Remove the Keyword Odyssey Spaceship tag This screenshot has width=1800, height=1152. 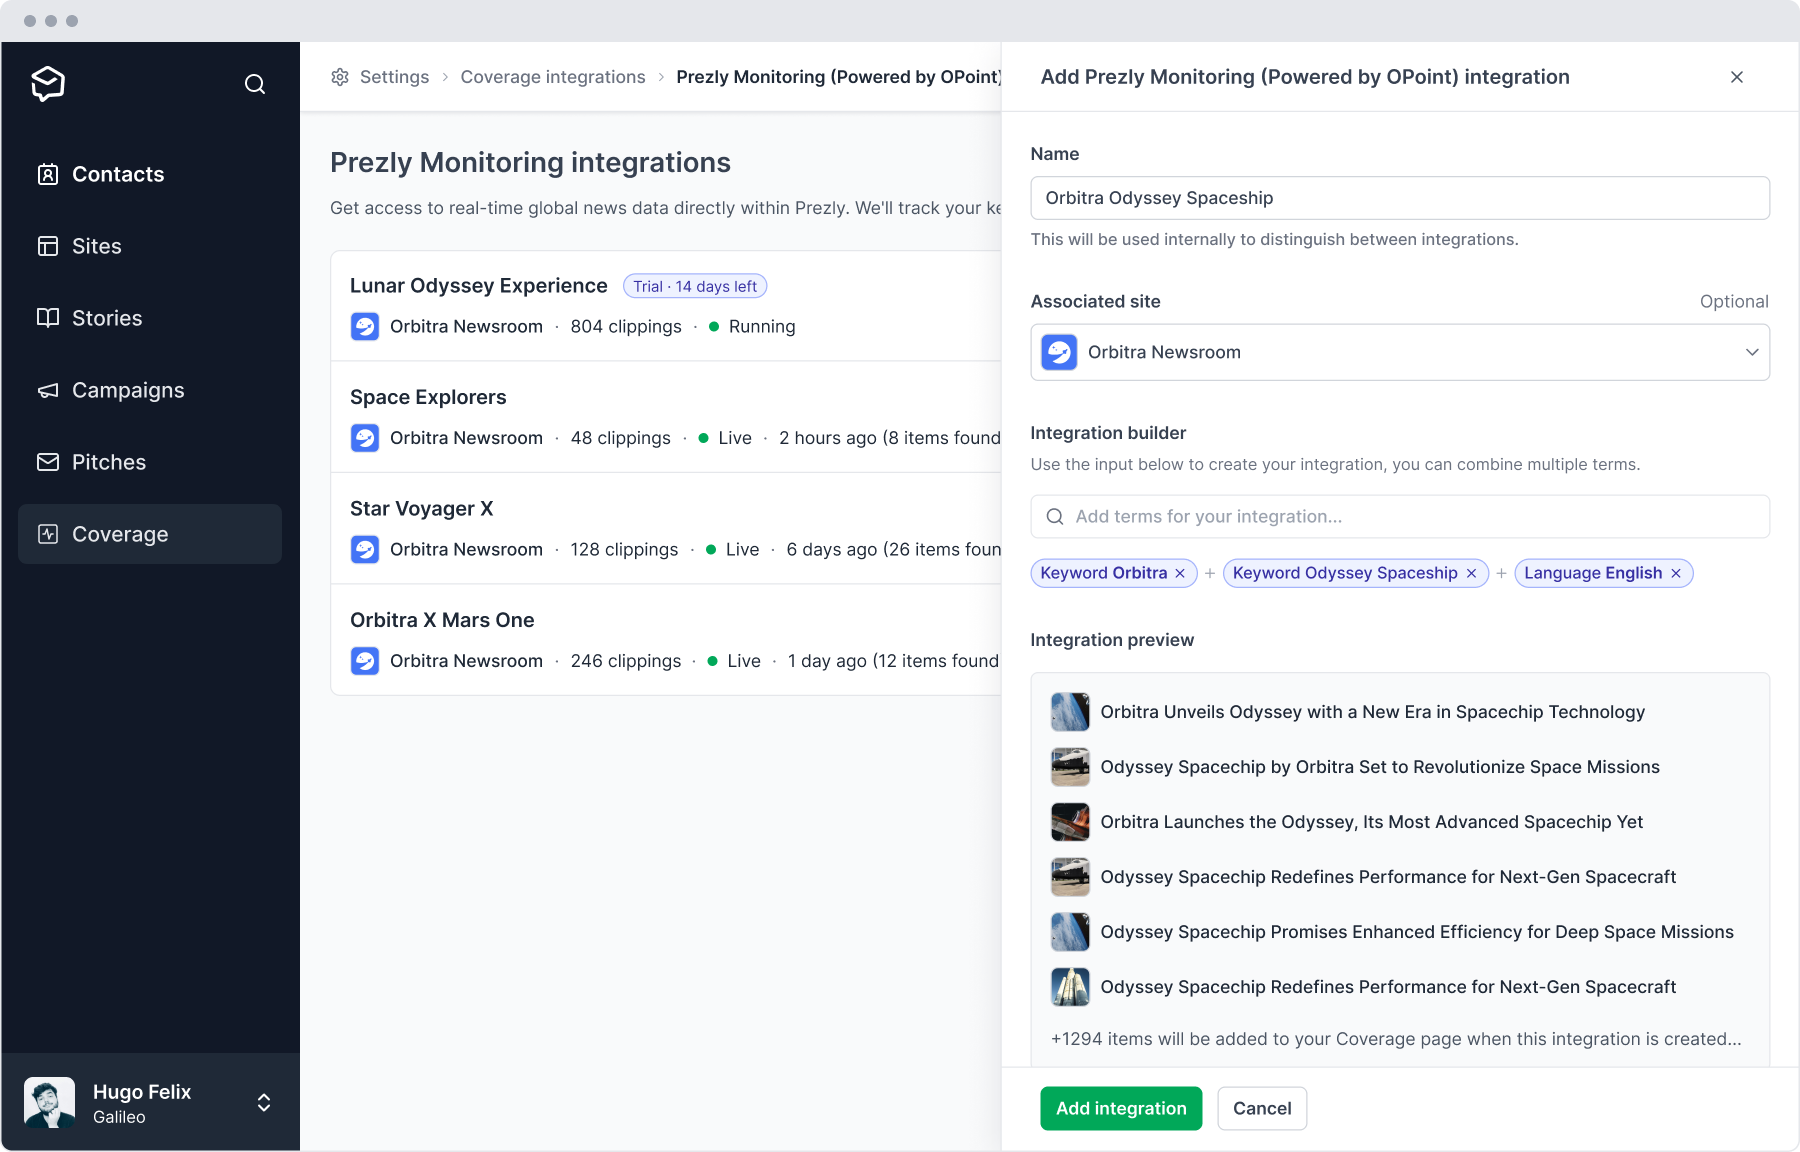pyautogui.click(x=1471, y=573)
